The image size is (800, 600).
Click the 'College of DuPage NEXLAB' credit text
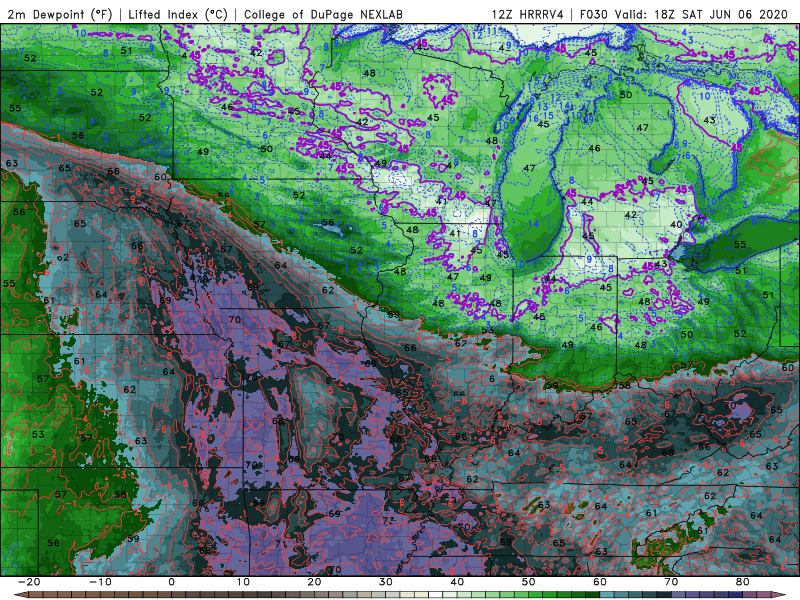click(323, 15)
